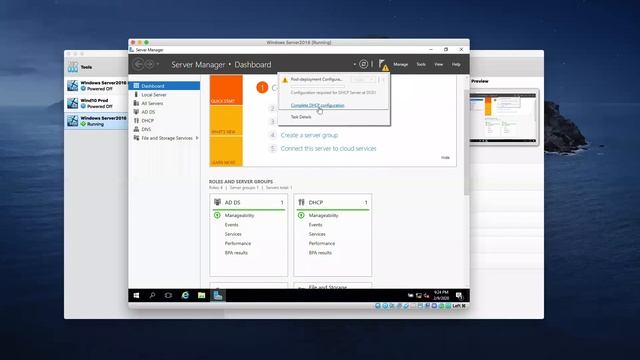Open Task View on the taskbar
The width and height of the screenshot is (640, 360).
[x=168, y=295]
